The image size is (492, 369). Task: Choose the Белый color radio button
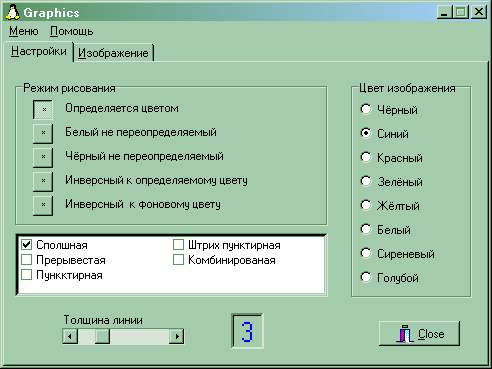(x=366, y=229)
